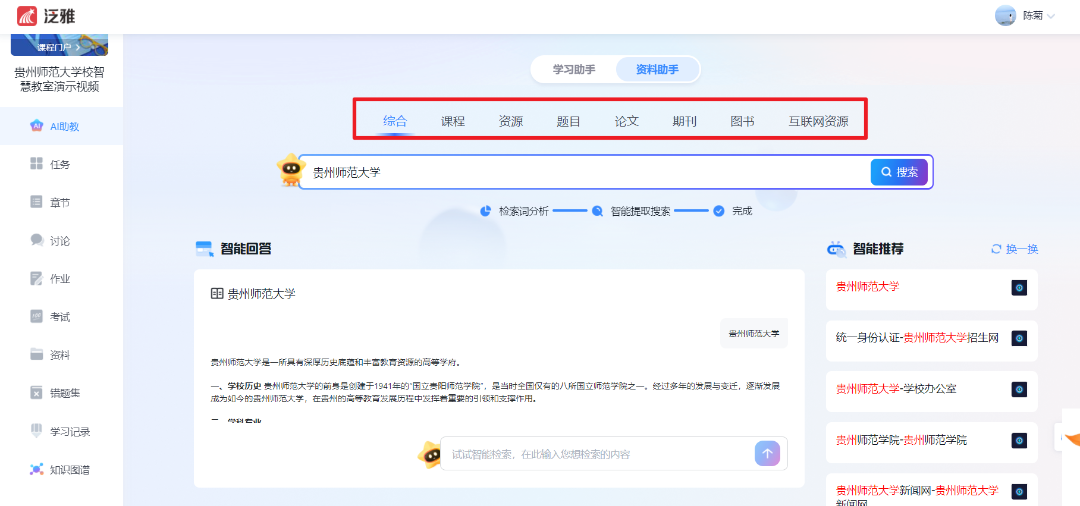Open 贵州师范大学-学校办公室 link
Image resolution: width=1080 pixels, height=506 pixels.
coord(895,389)
